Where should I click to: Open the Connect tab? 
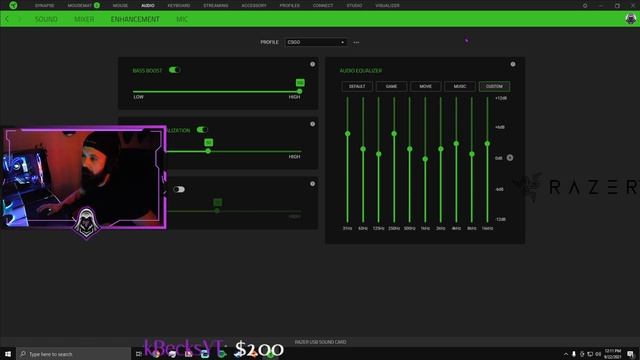point(323,6)
